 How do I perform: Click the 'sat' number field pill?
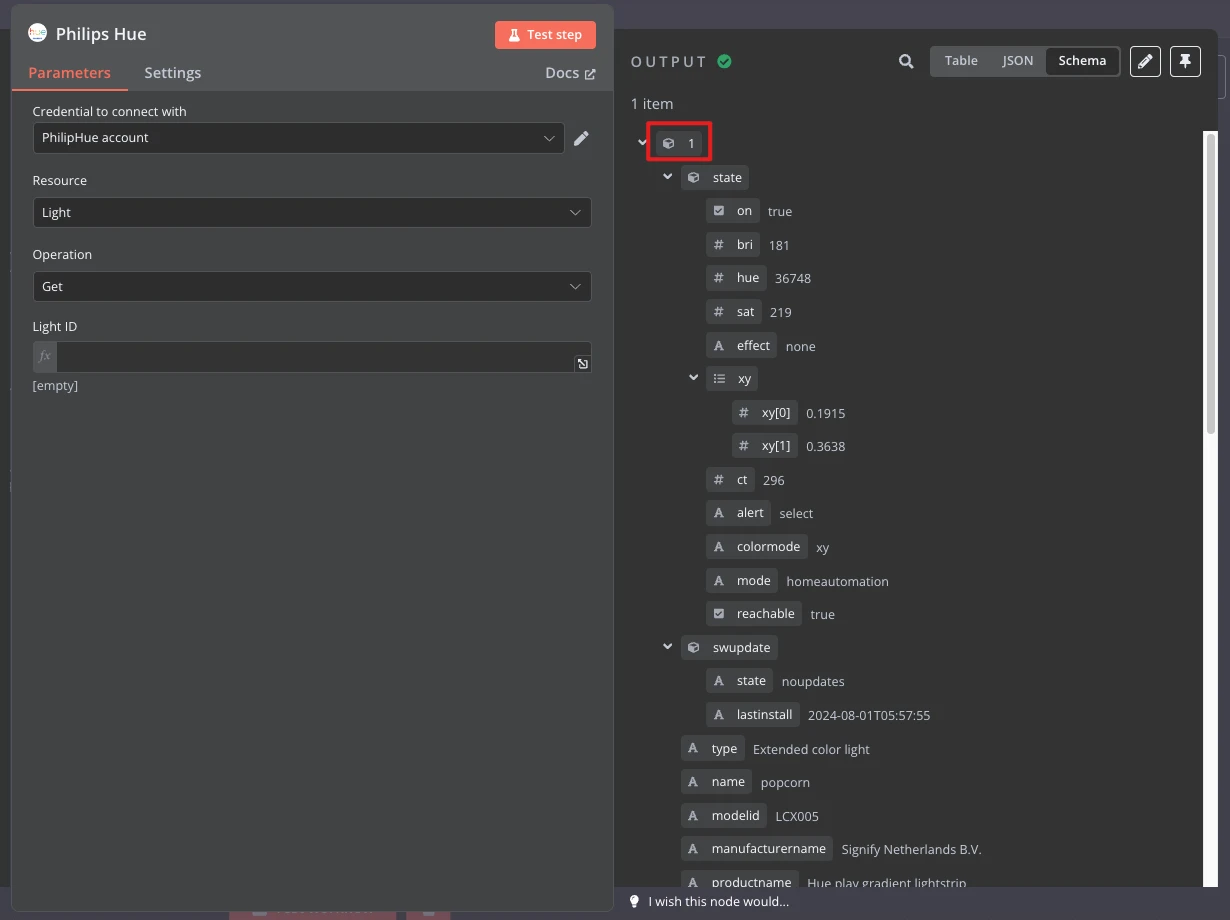coord(734,312)
